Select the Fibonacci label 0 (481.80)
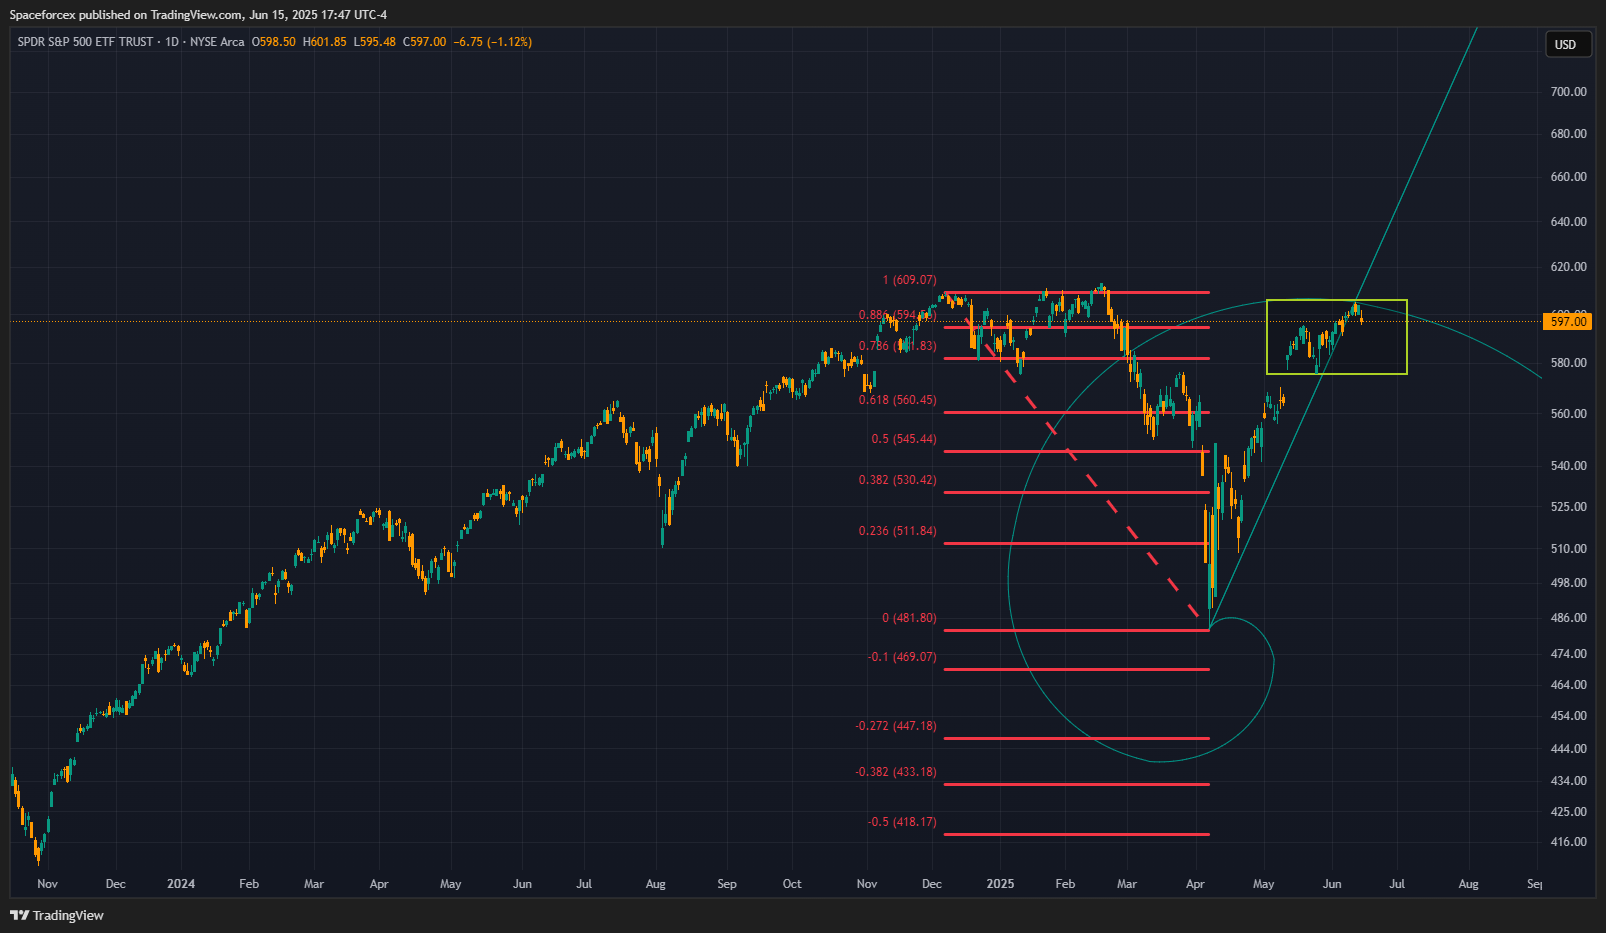The height and width of the screenshot is (933, 1606). (909, 617)
